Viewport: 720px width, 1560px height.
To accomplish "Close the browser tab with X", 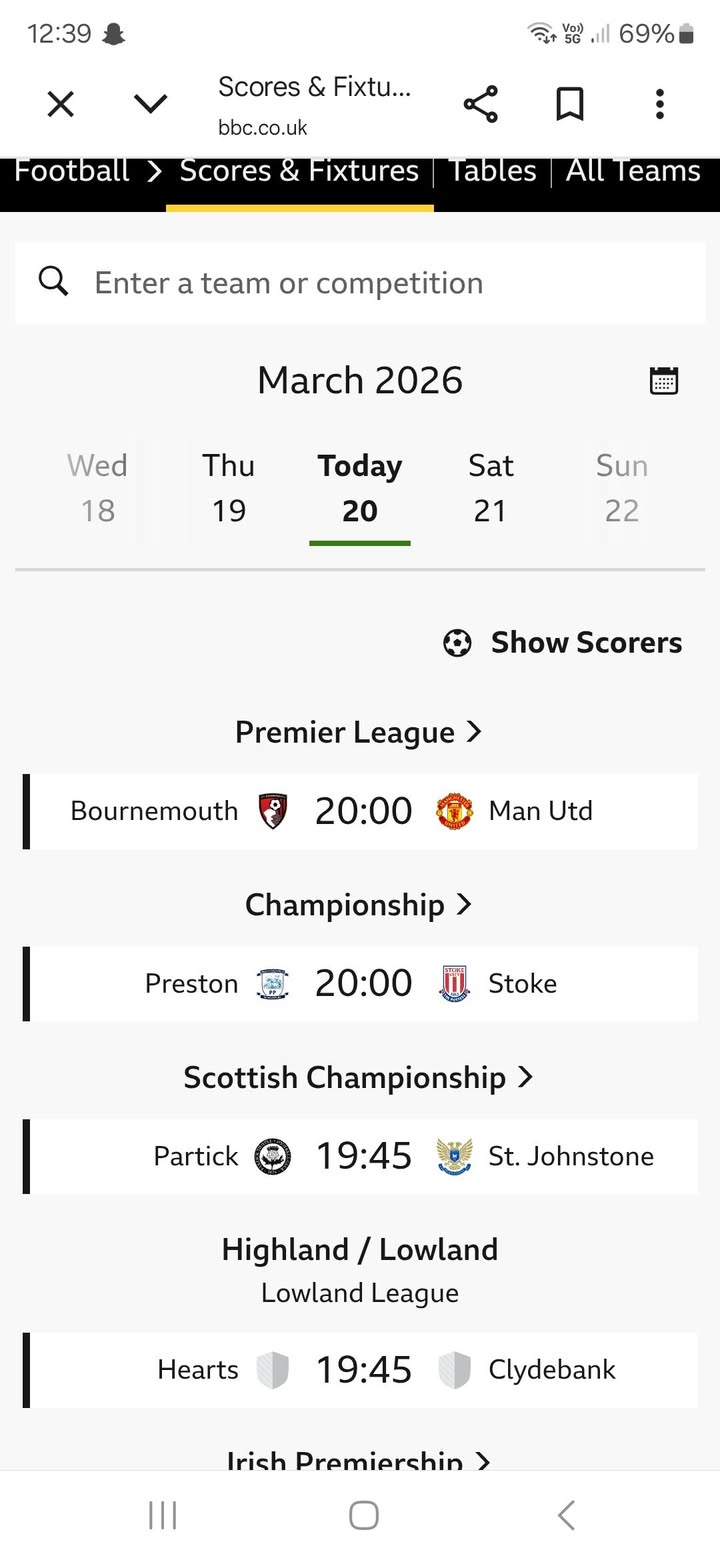I will (x=61, y=104).
